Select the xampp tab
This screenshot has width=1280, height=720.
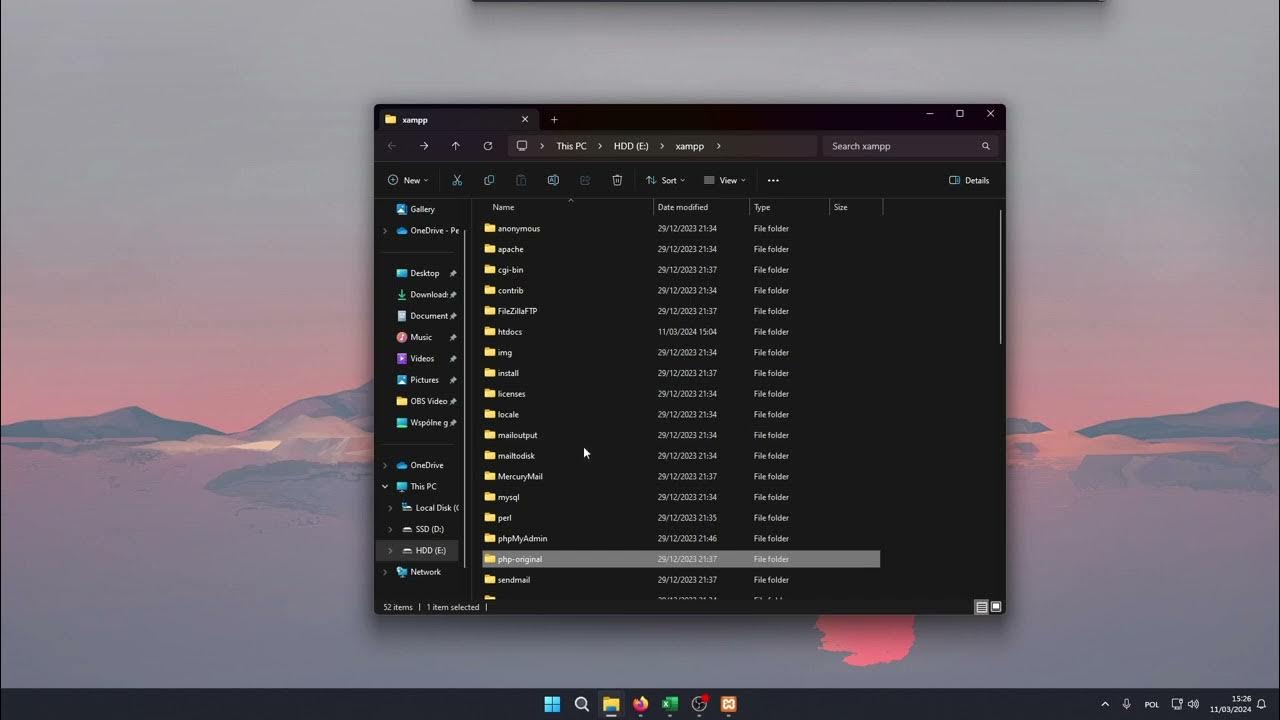click(457, 120)
